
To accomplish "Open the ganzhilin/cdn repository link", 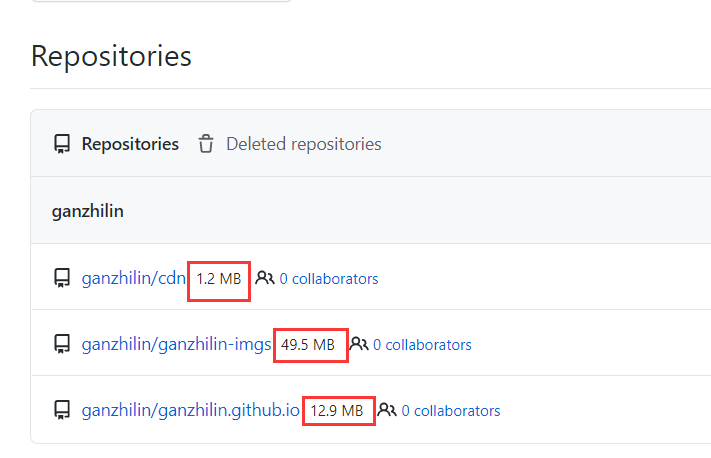I will pos(133,278).
